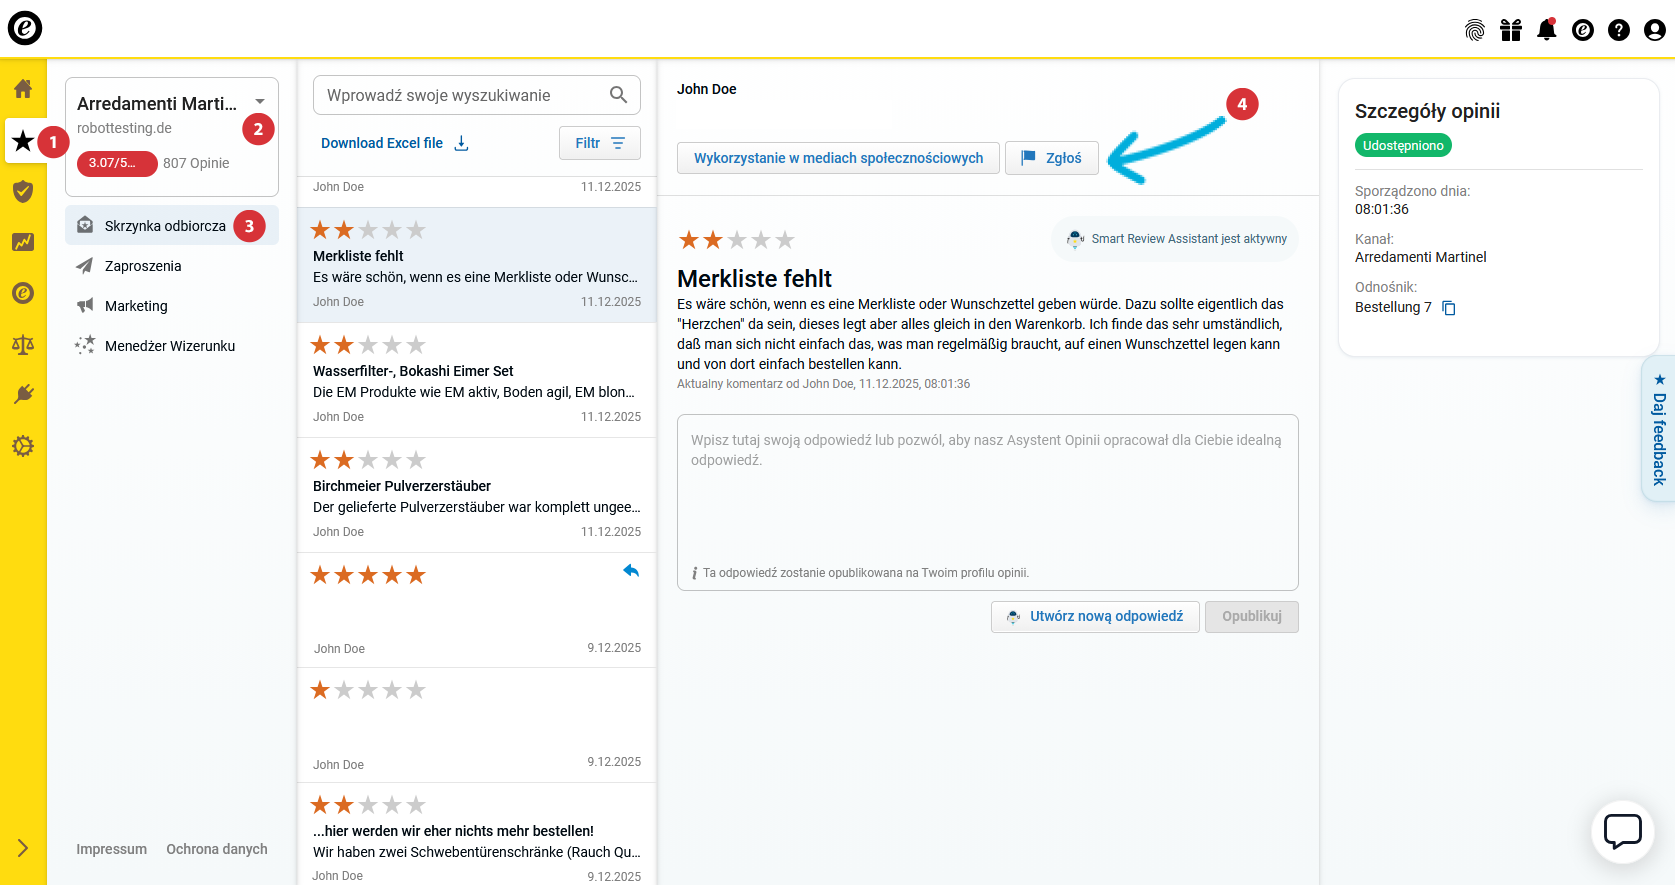Viewport: 1675px width, 885px height.
Task: Click Download Excel file link
Action: click(394, 143)
